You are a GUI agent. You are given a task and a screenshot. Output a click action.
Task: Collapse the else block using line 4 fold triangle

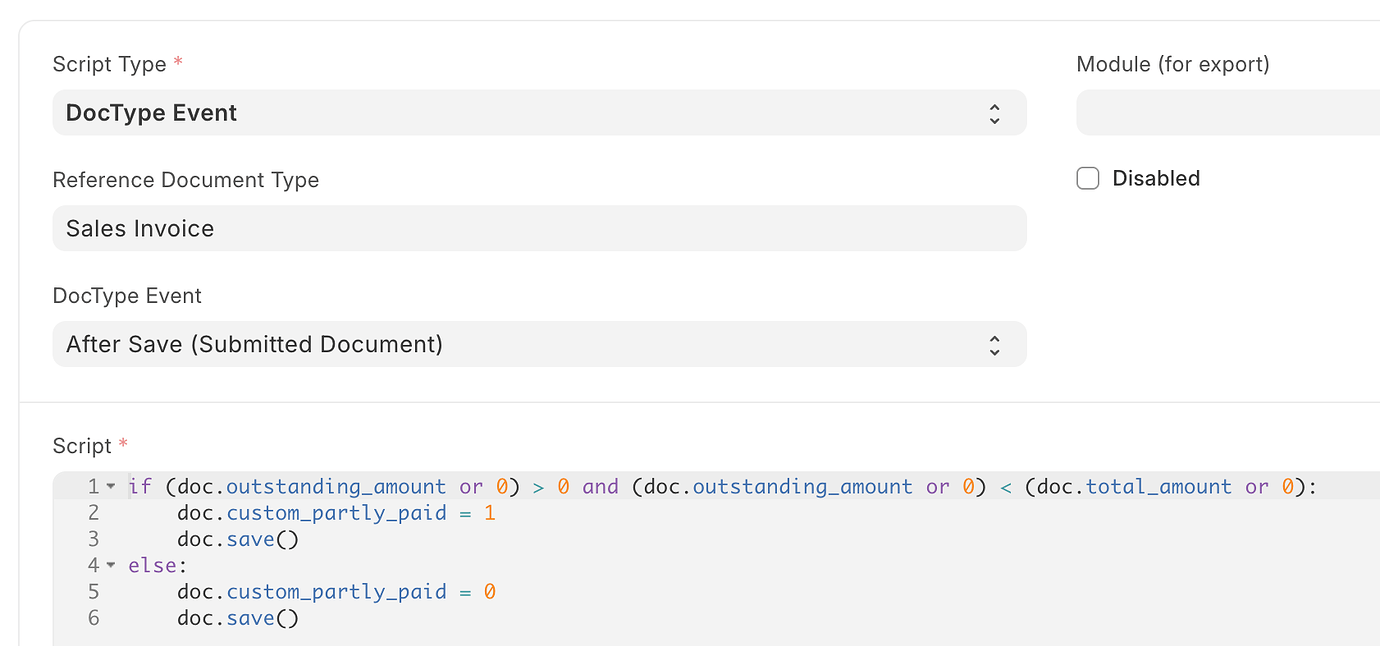(x=110, y=565)
